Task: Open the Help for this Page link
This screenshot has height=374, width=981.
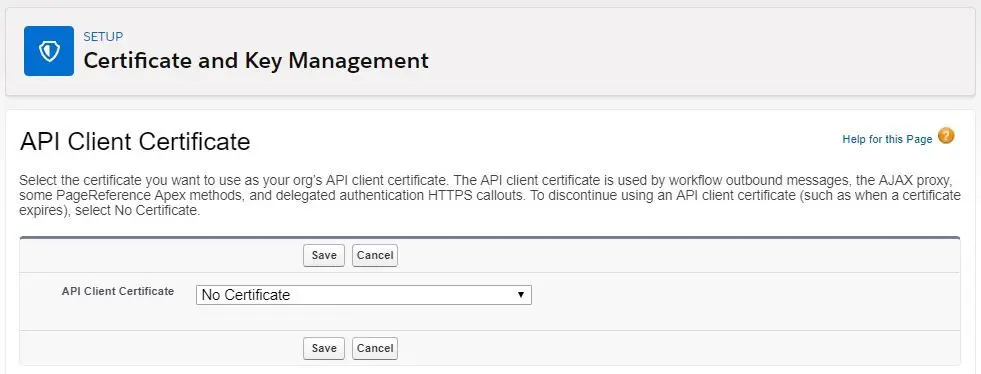Action: 887,139
